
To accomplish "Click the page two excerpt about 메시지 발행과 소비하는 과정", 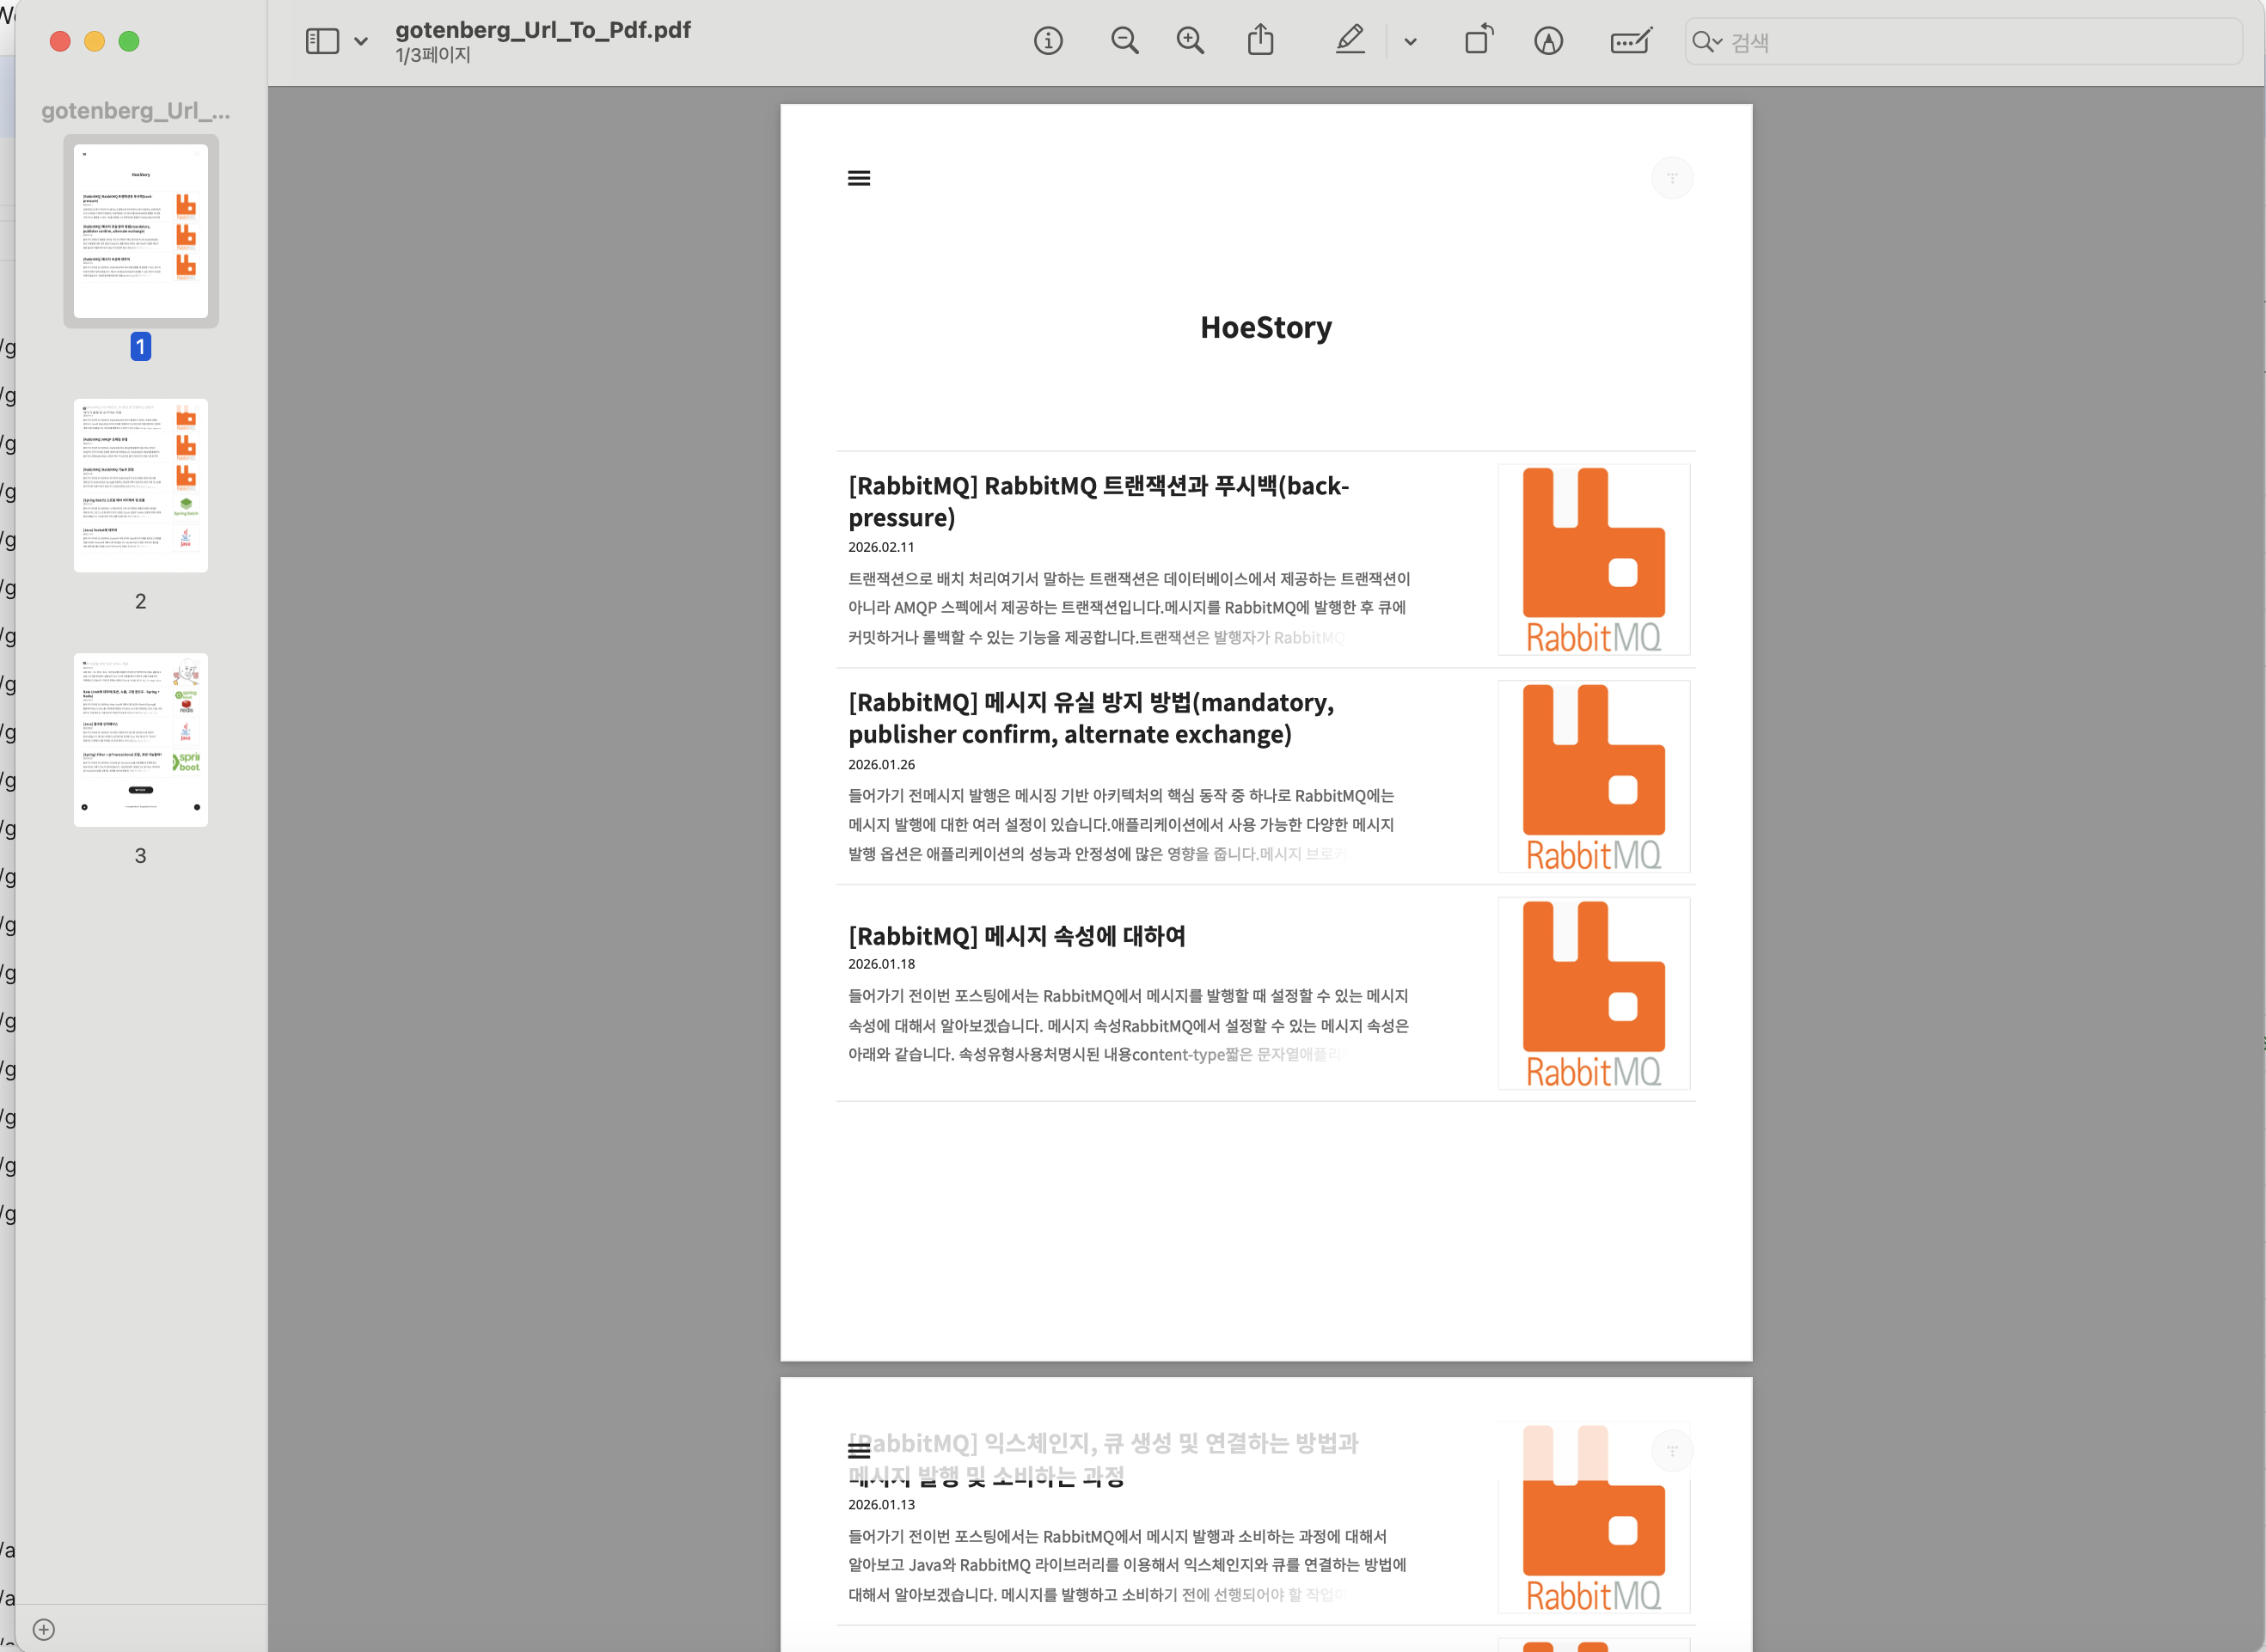I will [1127, 1565].
